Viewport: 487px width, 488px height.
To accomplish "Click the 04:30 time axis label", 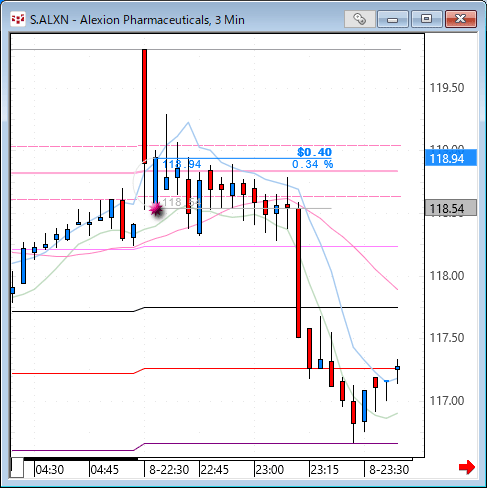I will coord(50,470).
